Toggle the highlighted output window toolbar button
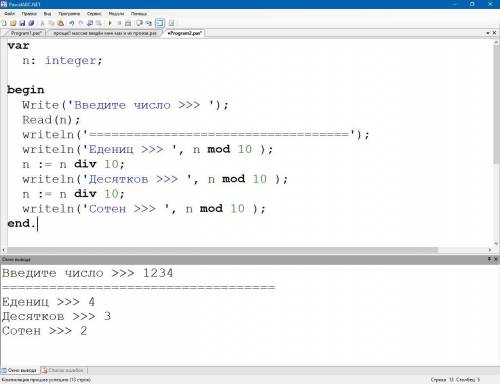This screenshot has height=384, width=500. tap(160, 23)
